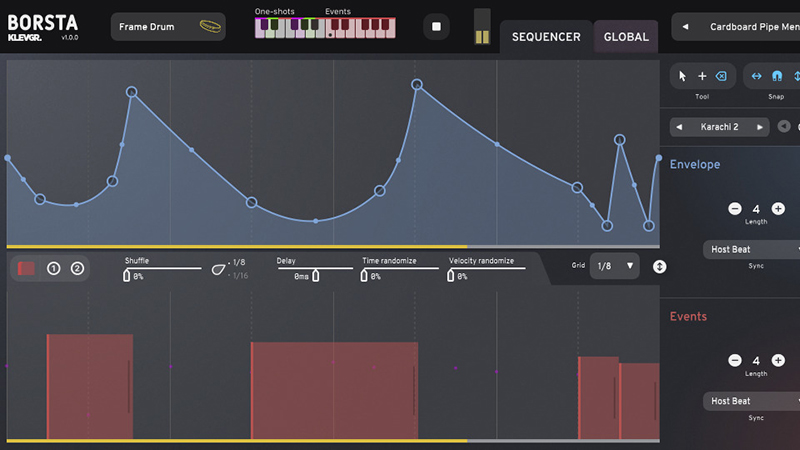Open the Envelope Sync Host Beat dropdown

[x=753, y=249]
